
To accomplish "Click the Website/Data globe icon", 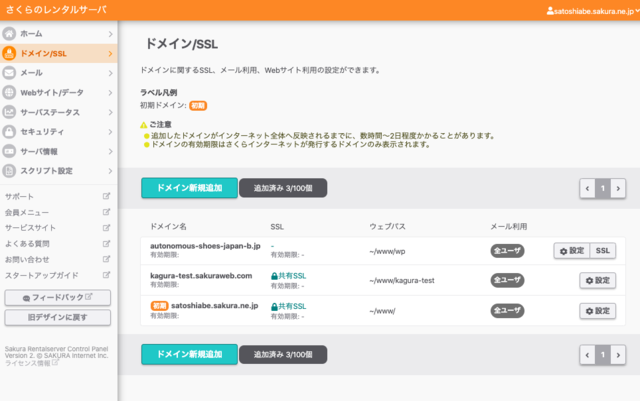I will 10,92.
